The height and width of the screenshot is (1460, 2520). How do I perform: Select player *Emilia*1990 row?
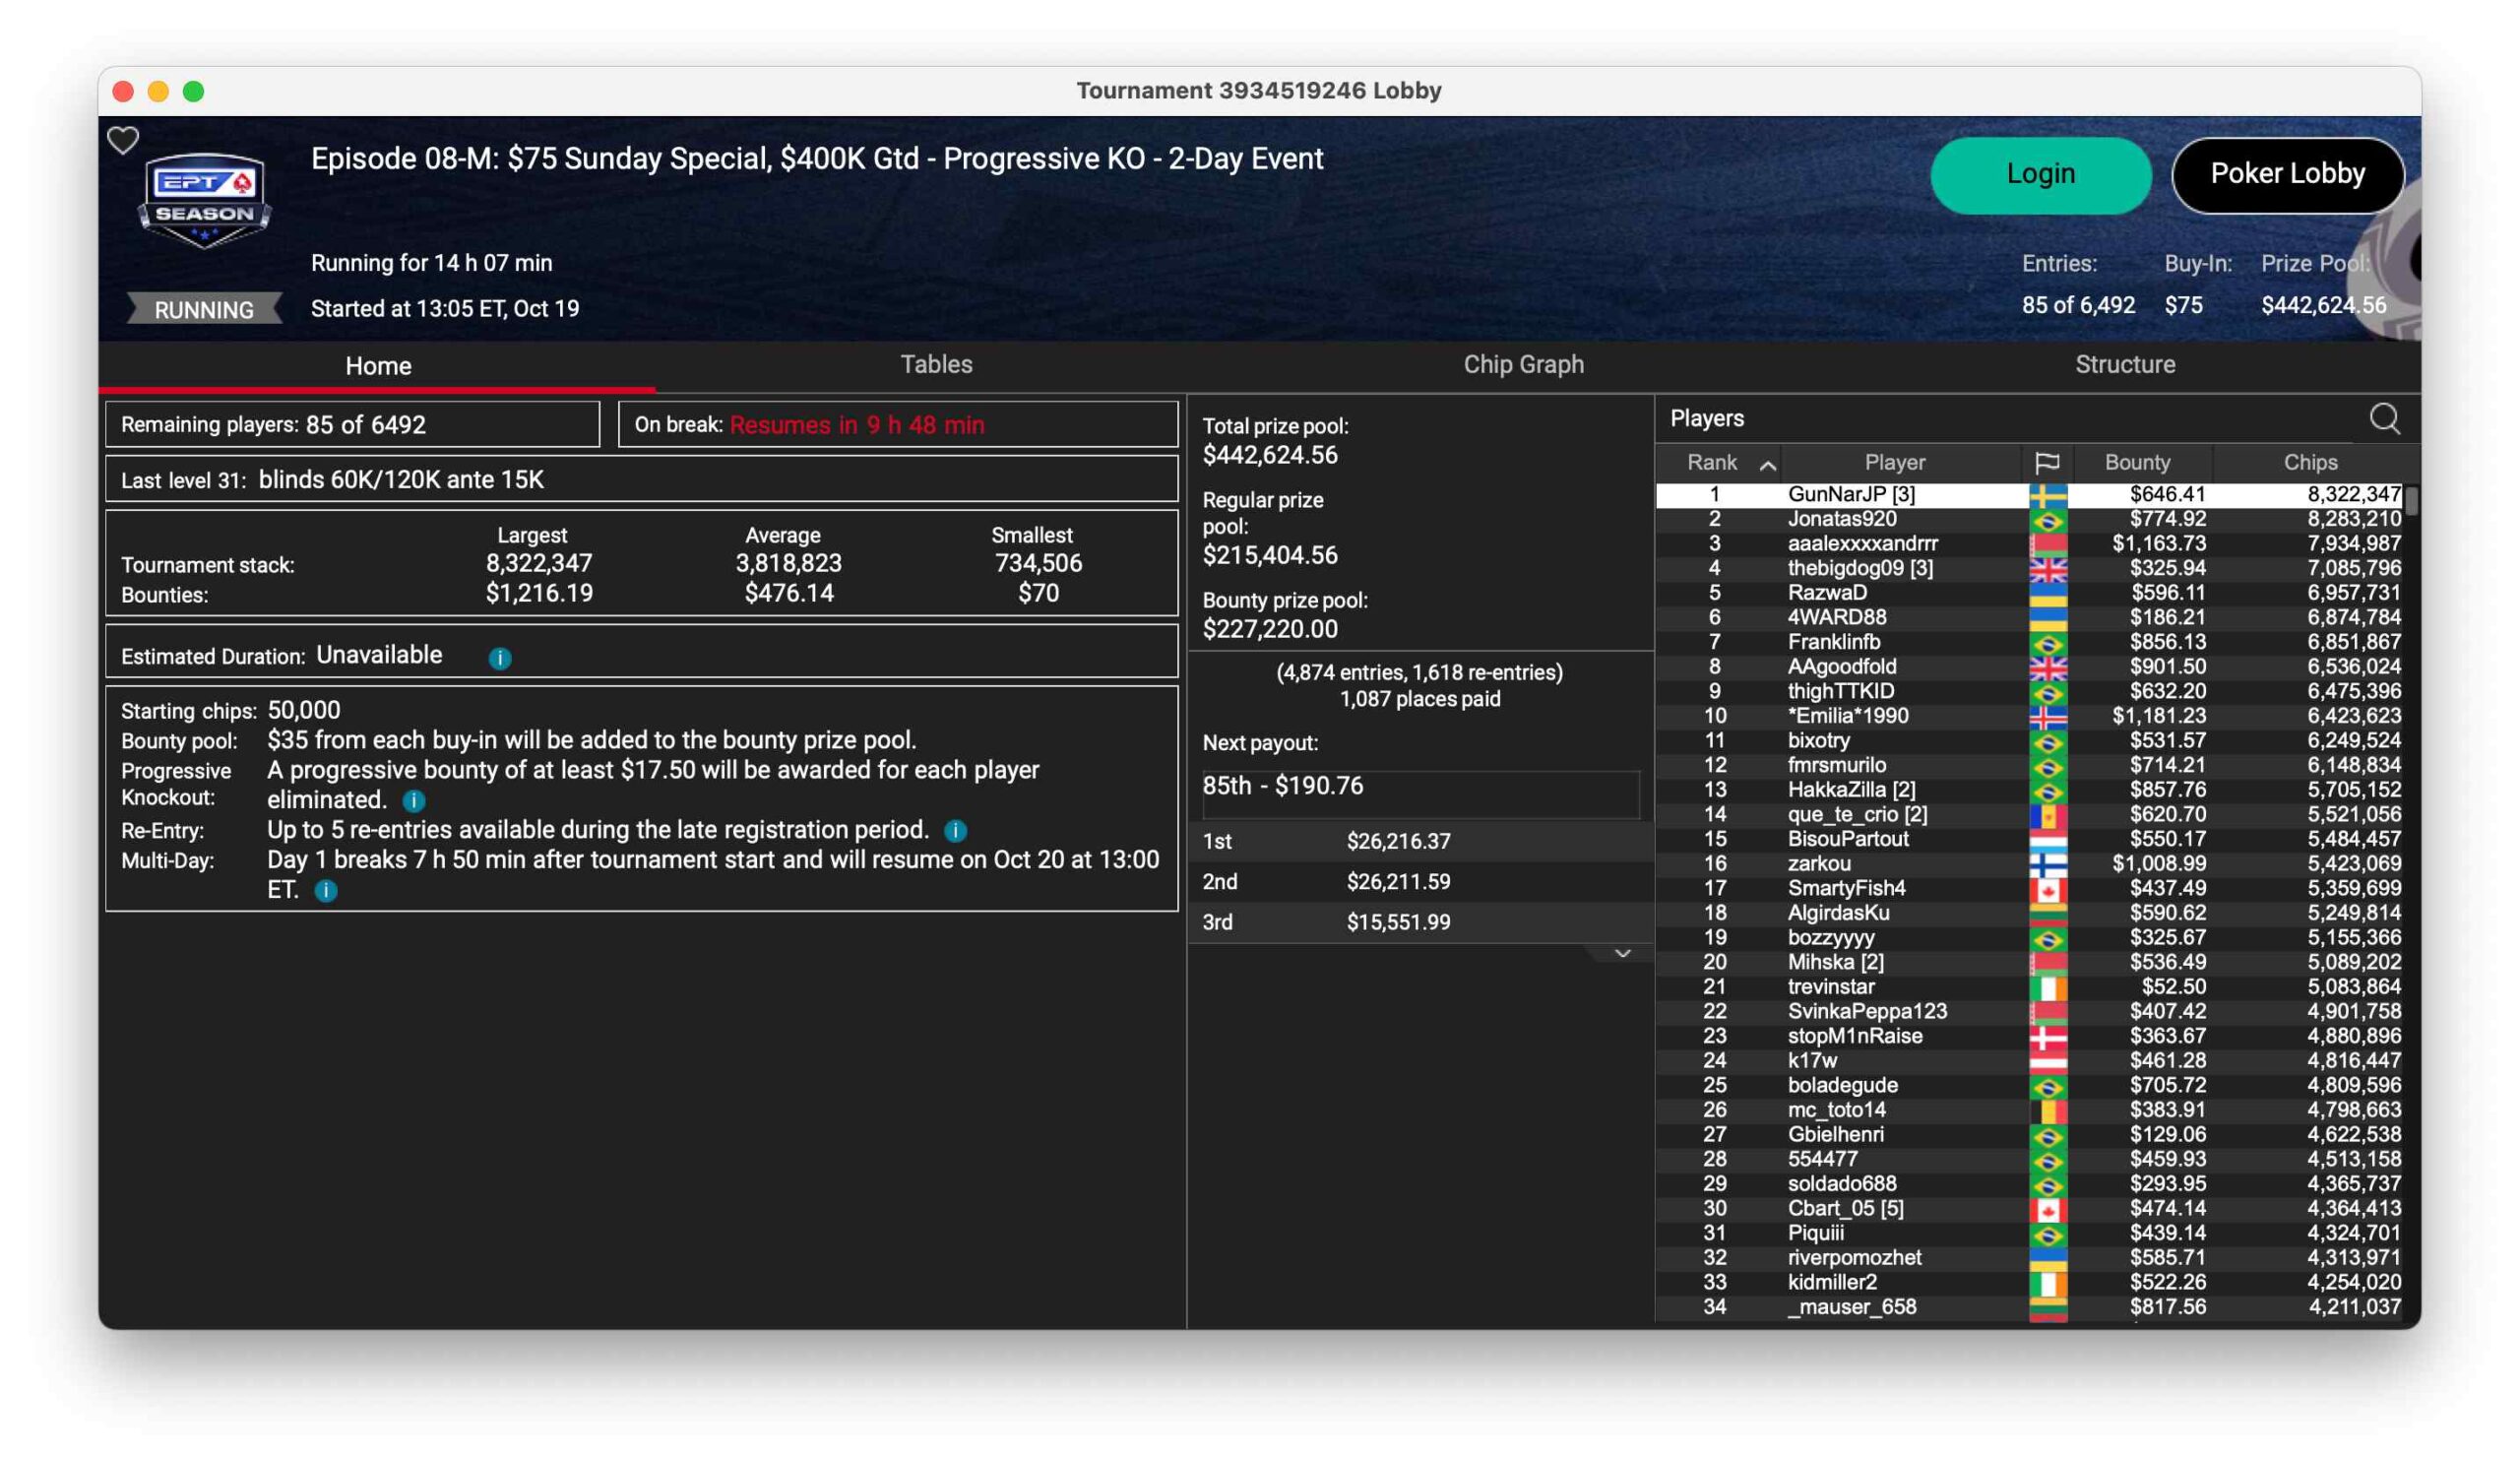1847,716
